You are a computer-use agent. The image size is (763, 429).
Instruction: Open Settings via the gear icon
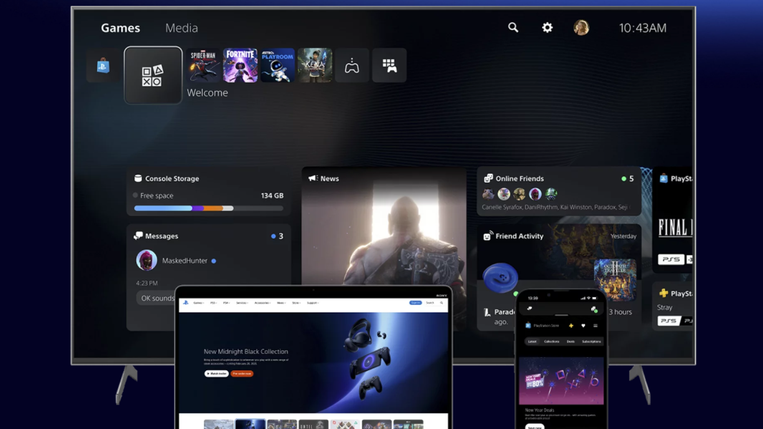547,27
